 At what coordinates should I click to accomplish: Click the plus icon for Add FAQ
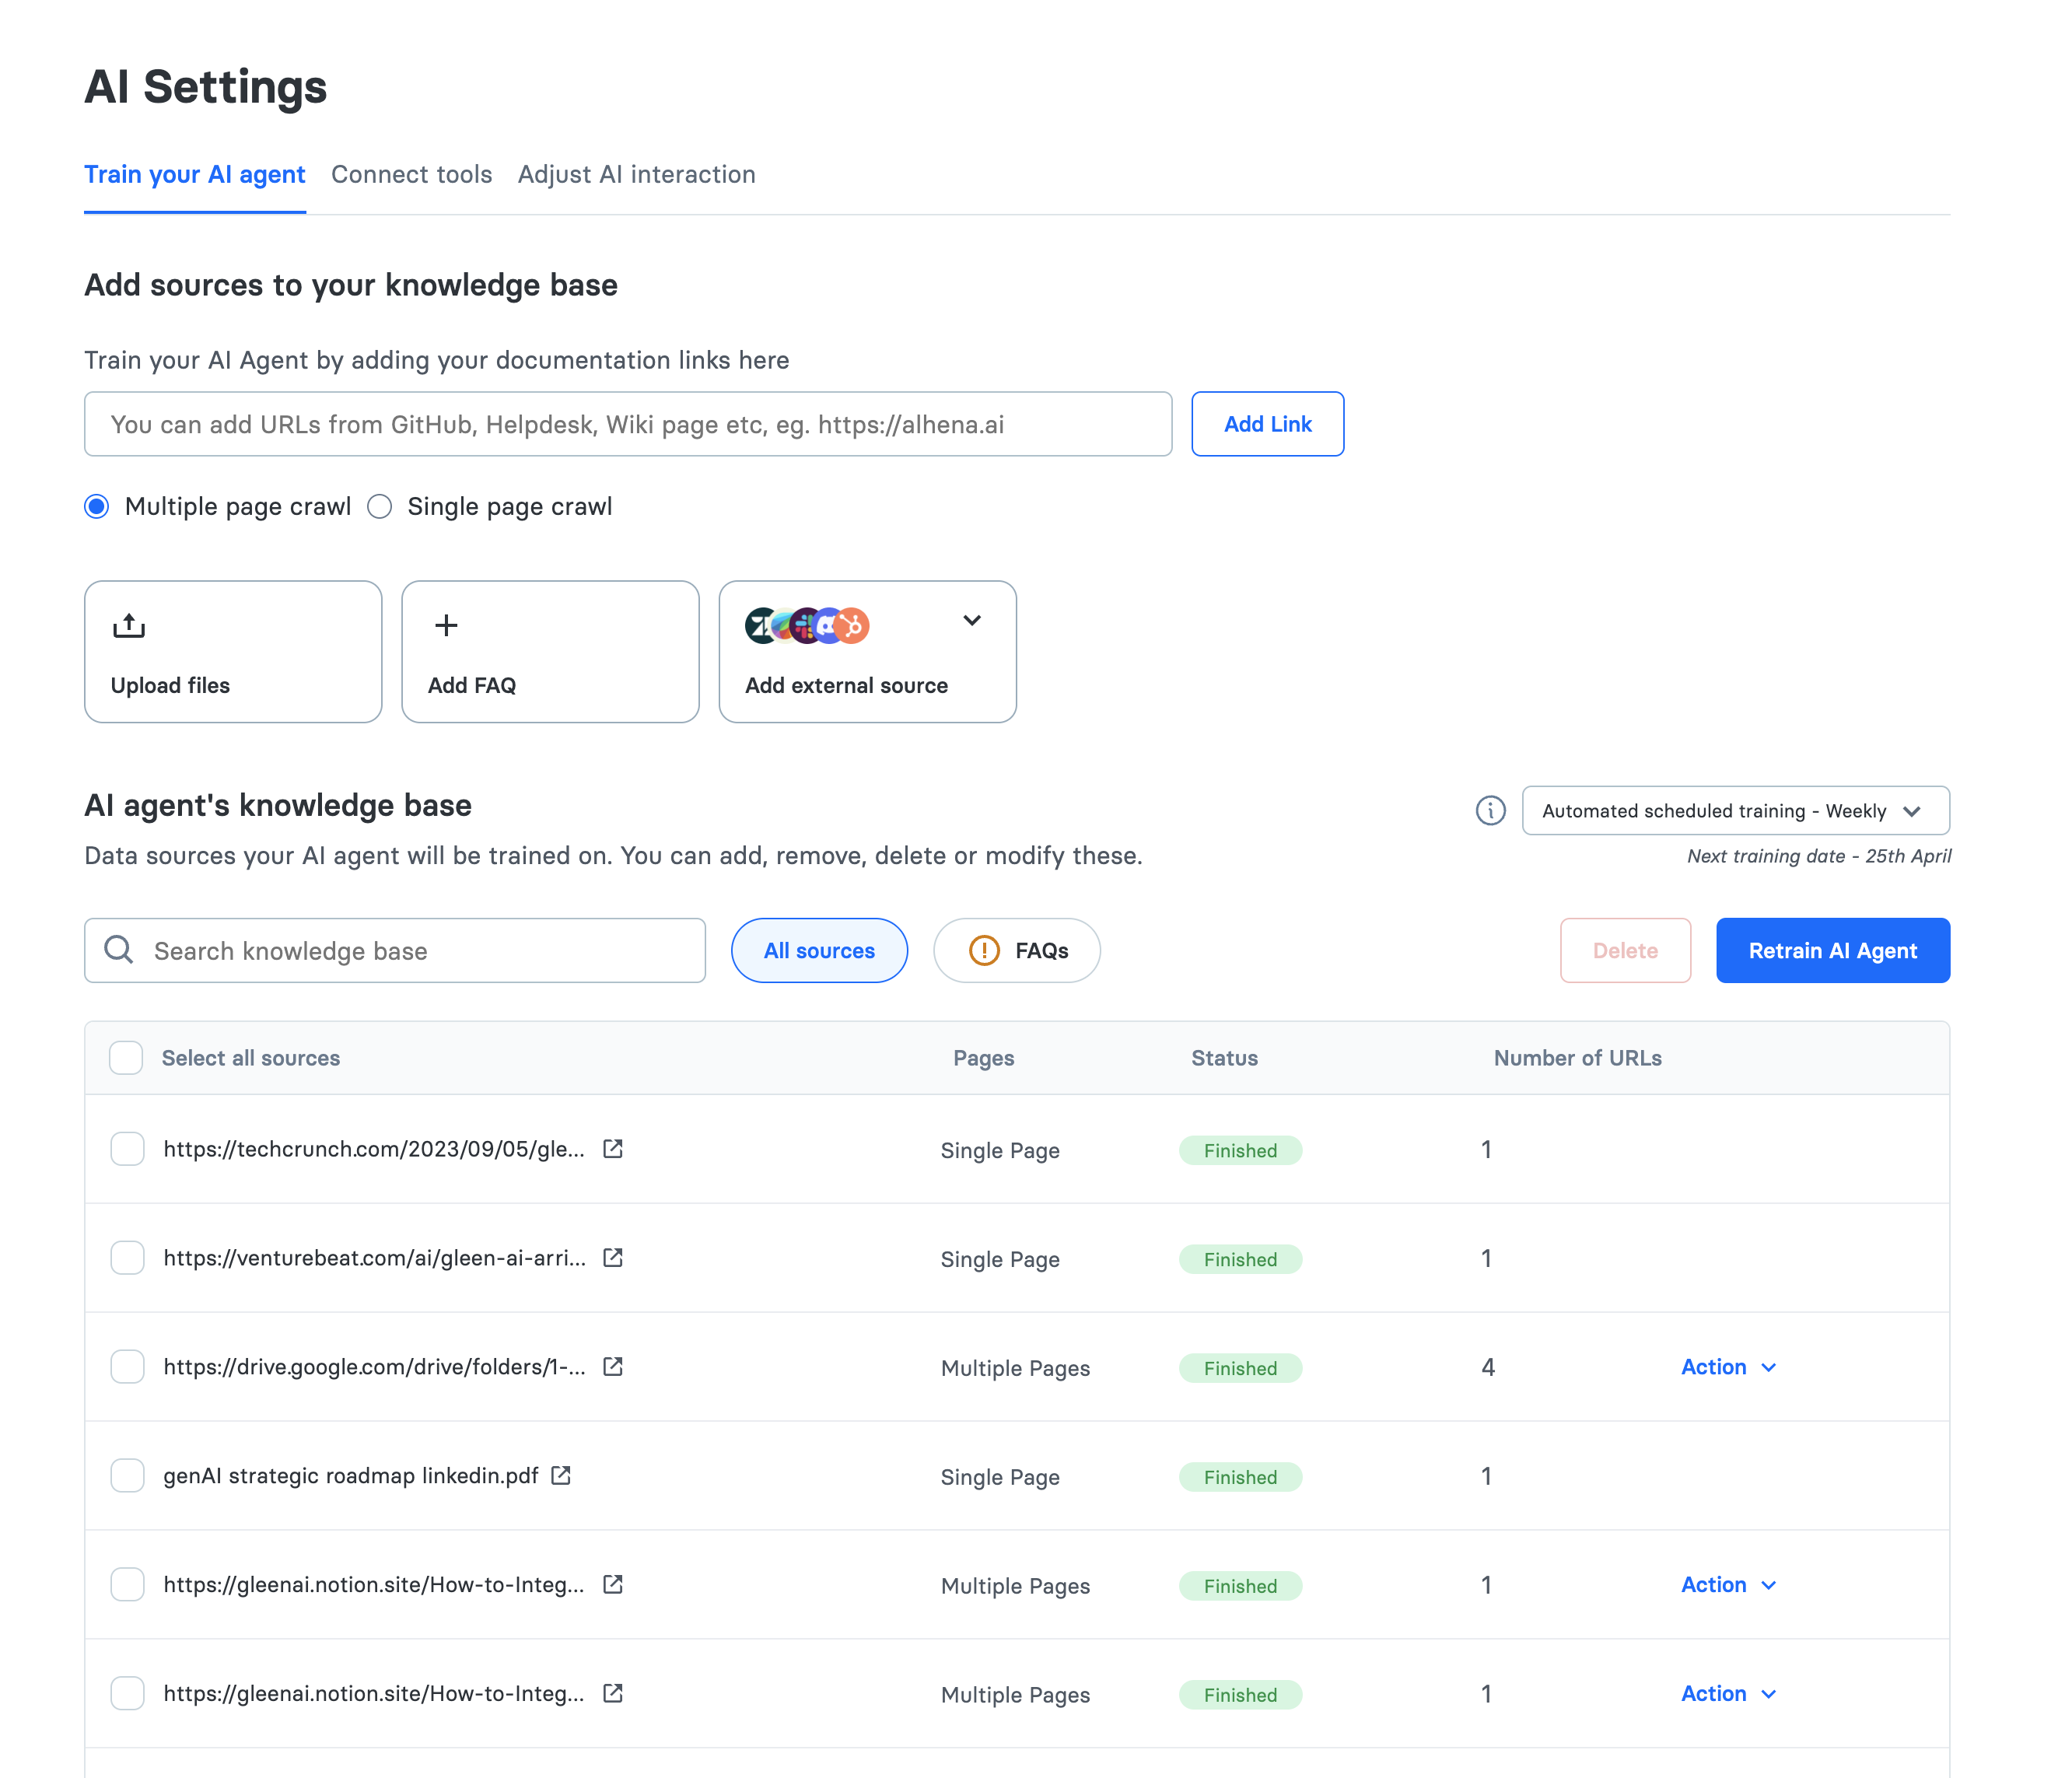[x=446, y=625]
